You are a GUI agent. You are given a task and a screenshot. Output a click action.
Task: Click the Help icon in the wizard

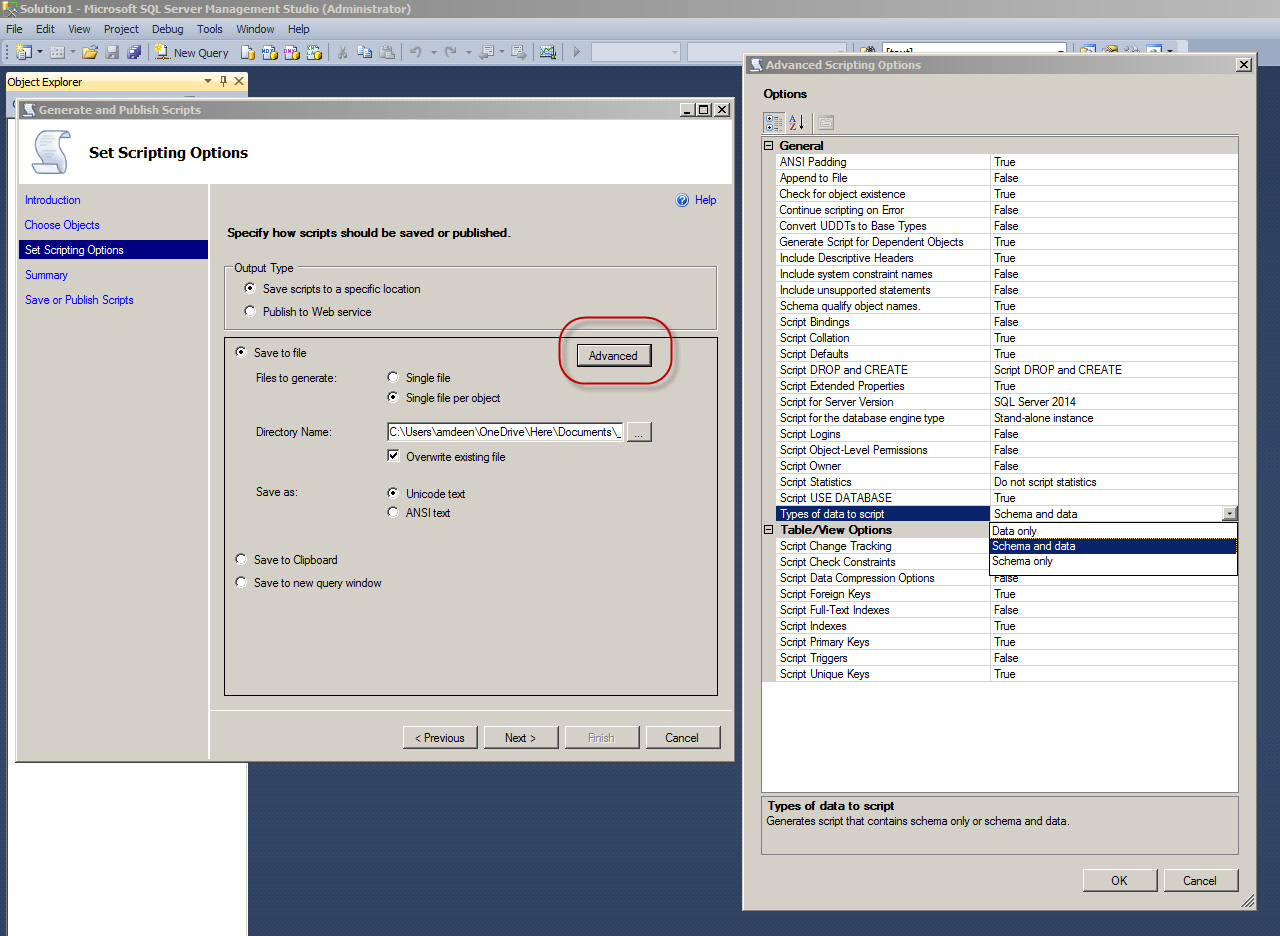(683, 200)
